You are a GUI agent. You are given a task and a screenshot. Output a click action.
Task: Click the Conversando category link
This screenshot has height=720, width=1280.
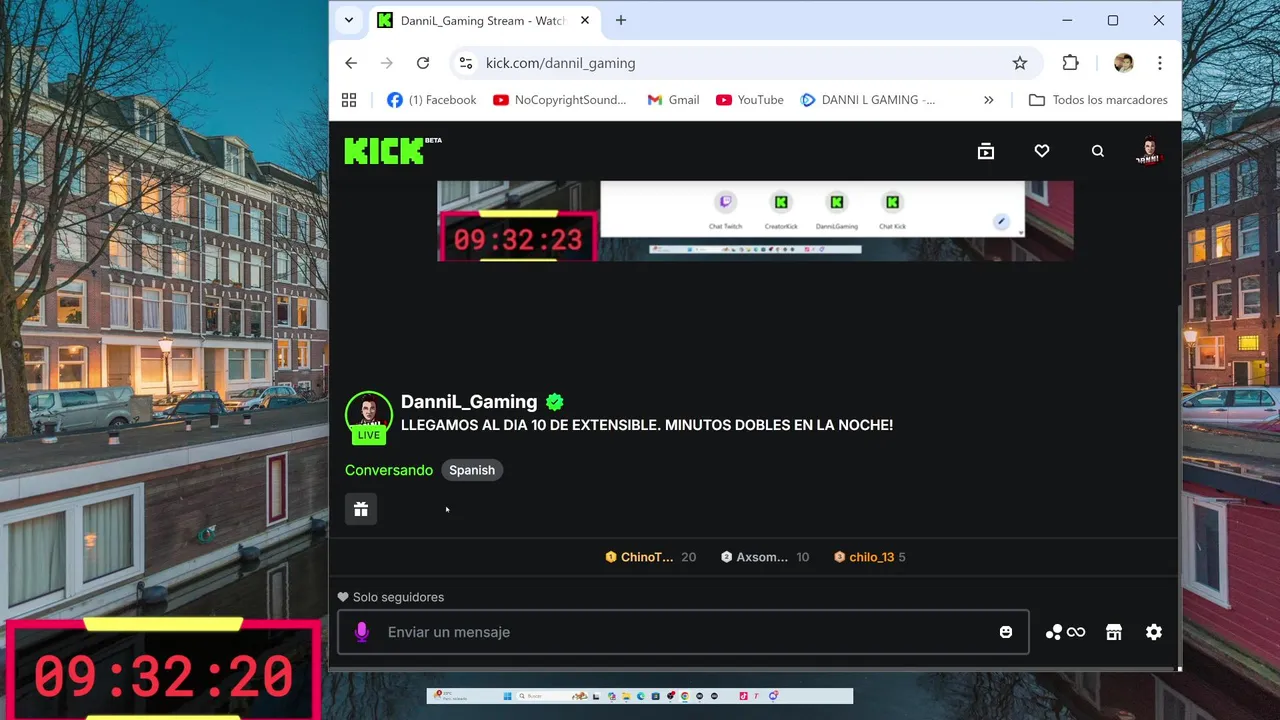[389, 470]
